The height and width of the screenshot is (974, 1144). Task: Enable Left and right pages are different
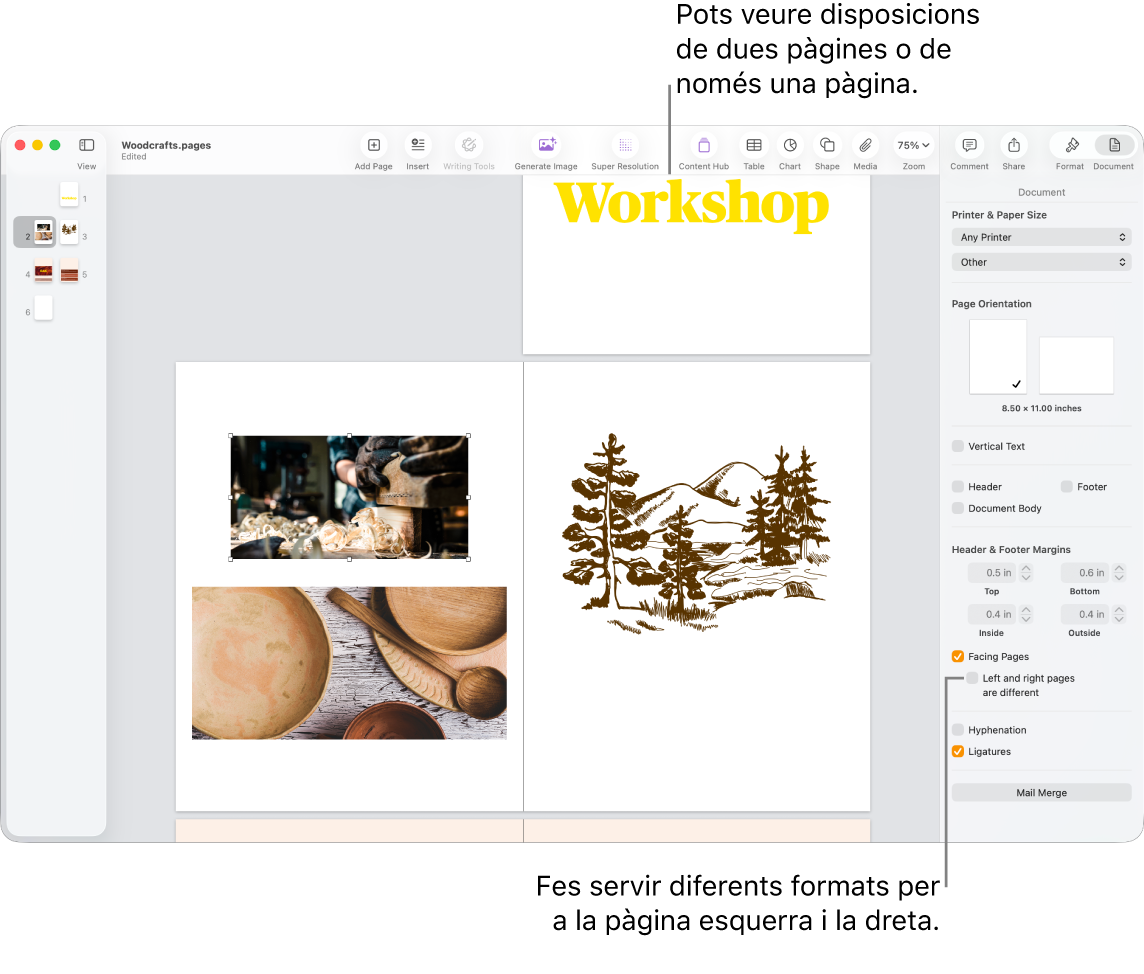971,678
